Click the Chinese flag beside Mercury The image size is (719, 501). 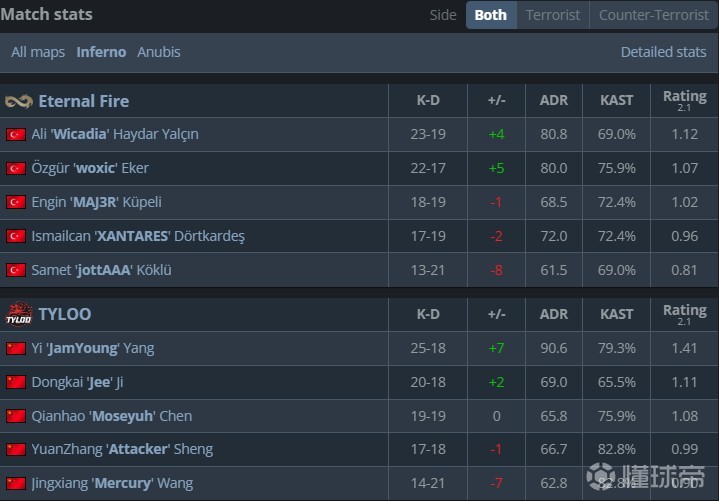coord(16,483)
